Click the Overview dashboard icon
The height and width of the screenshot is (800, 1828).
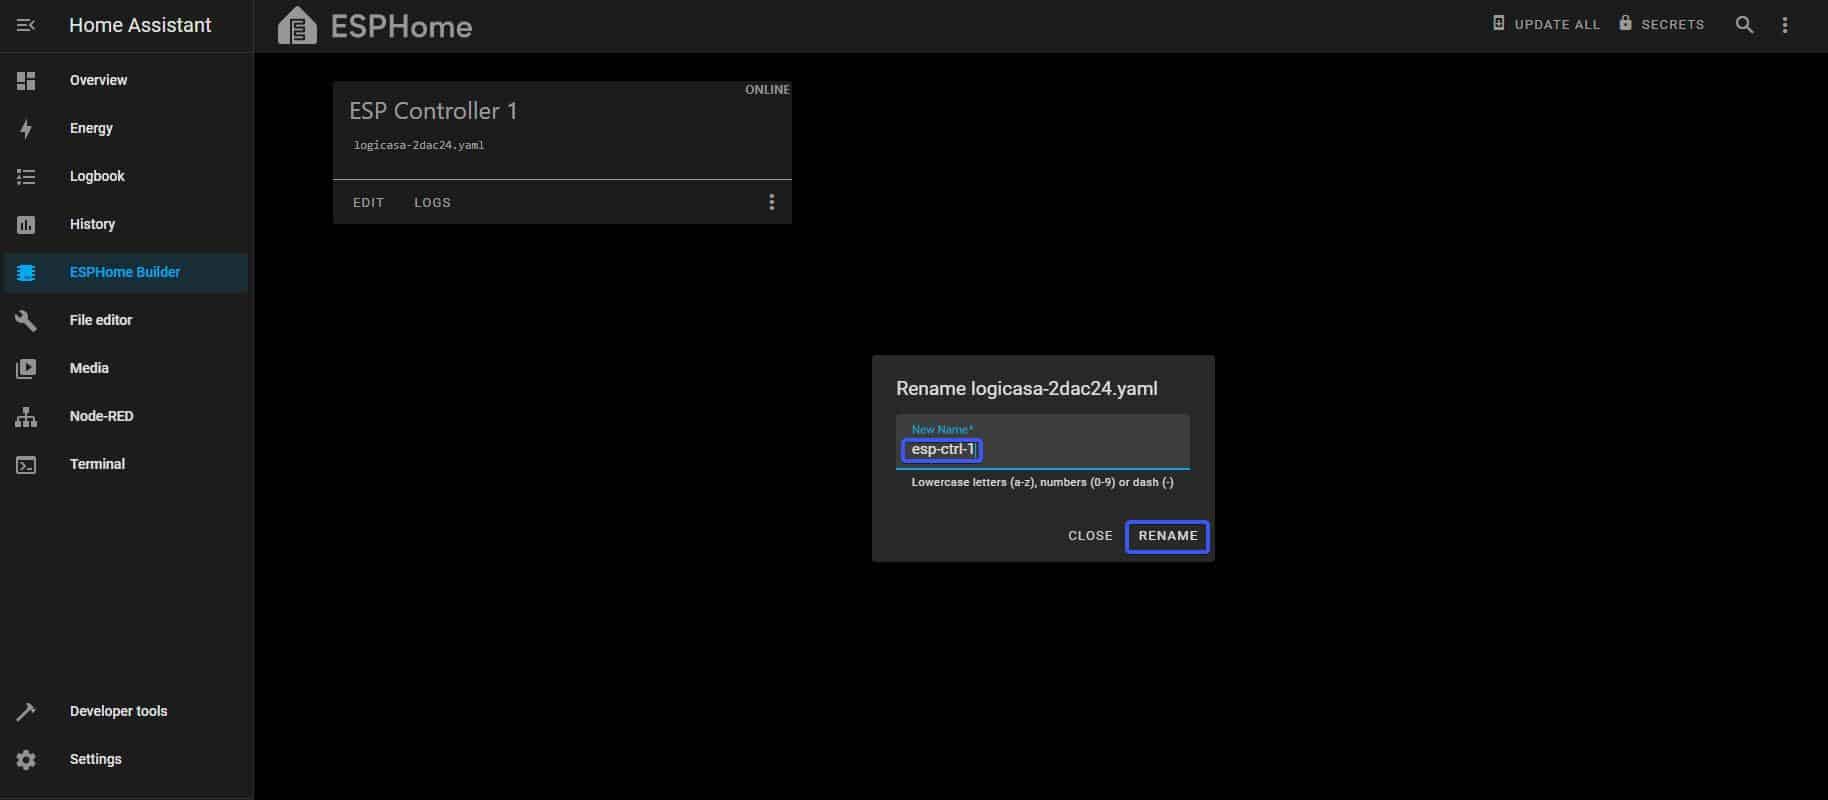pyautogui.click(x=26, y=80)
